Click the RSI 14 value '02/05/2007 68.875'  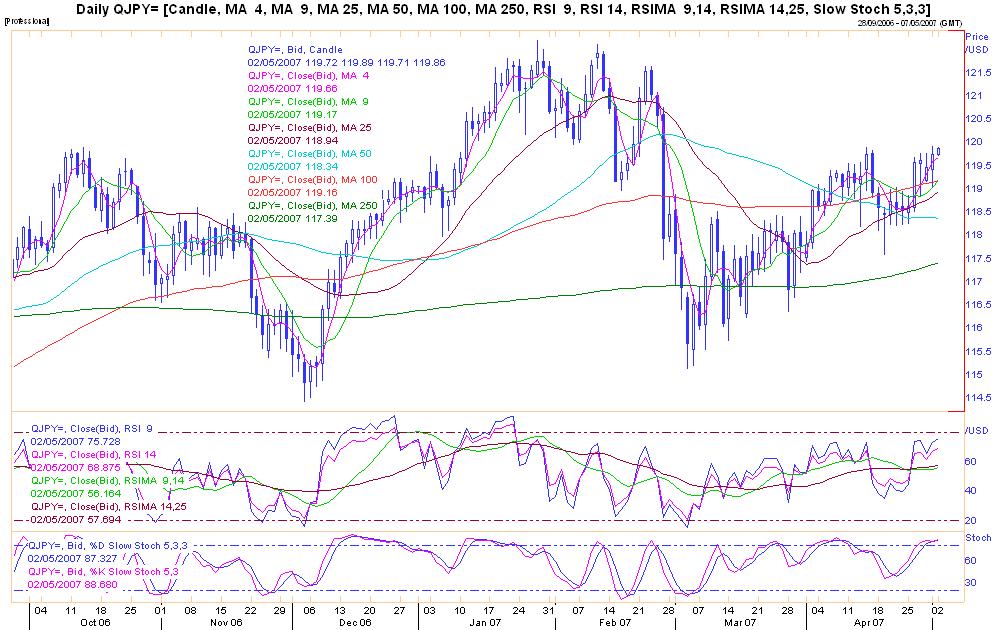click(75, 467)
